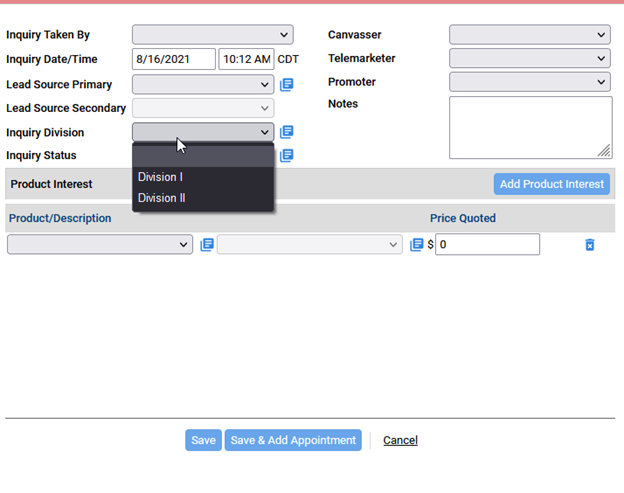Click the inquiry date field 8/16/2021
This screenshot has height=493, width=624.
174,59
